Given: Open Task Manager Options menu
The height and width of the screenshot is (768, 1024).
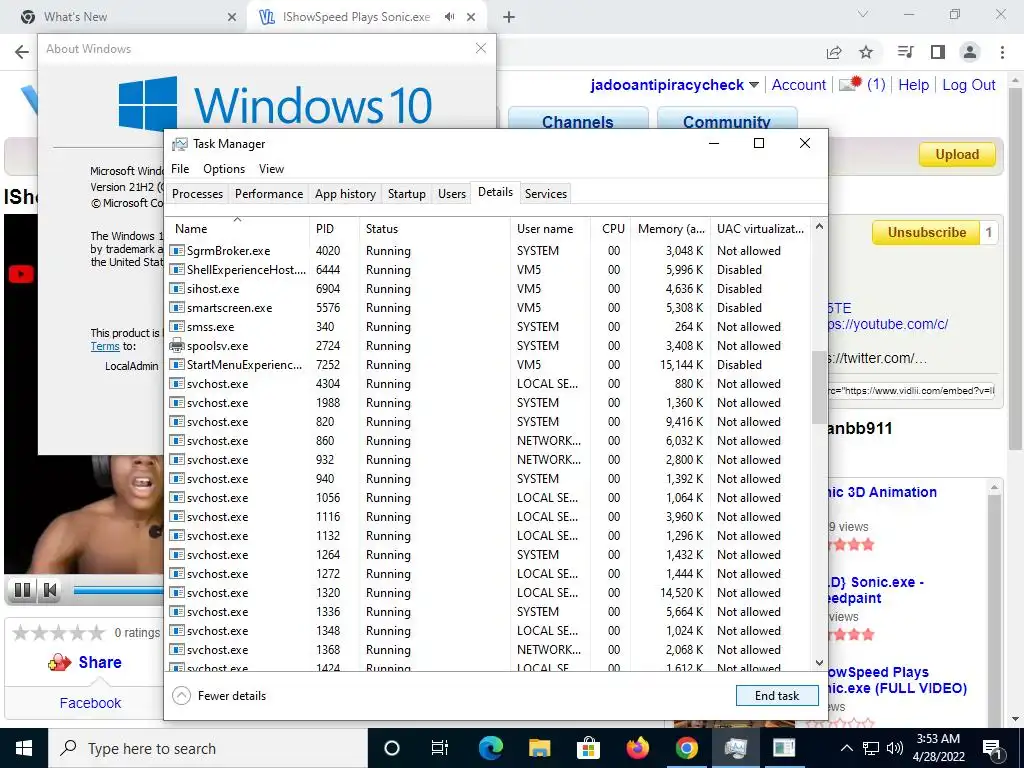Looking at the screenshot, I should (224, 168).
